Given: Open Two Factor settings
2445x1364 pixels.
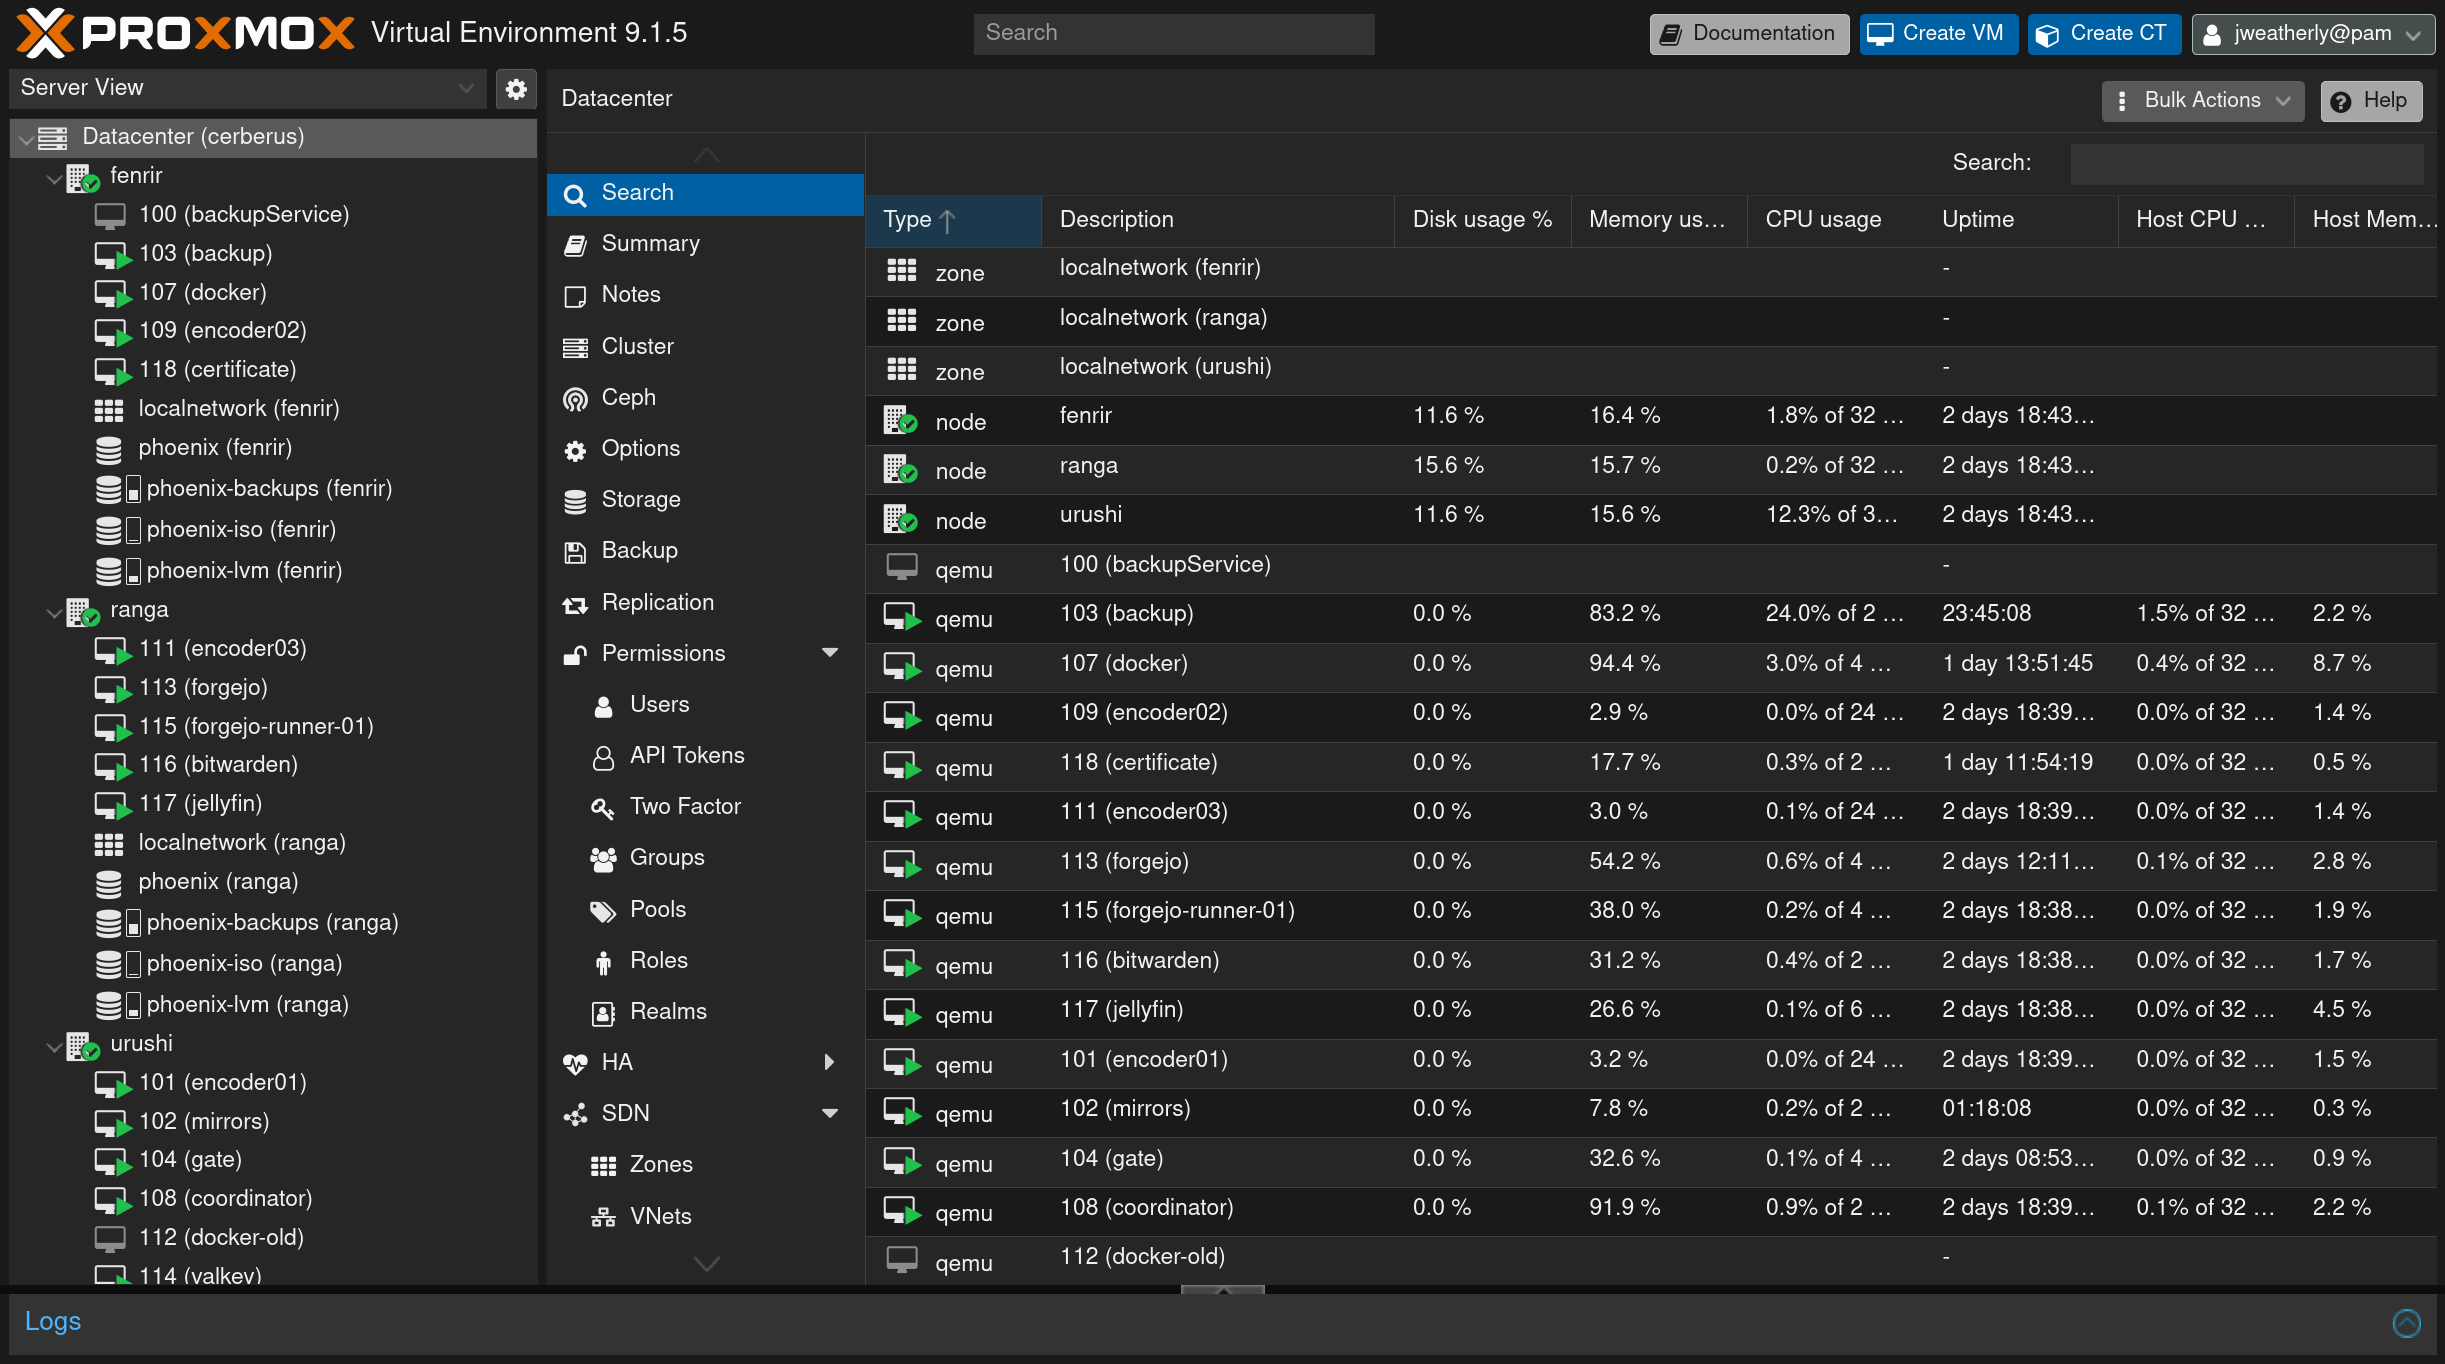Looking at the screenshot, I should point(684,807).
